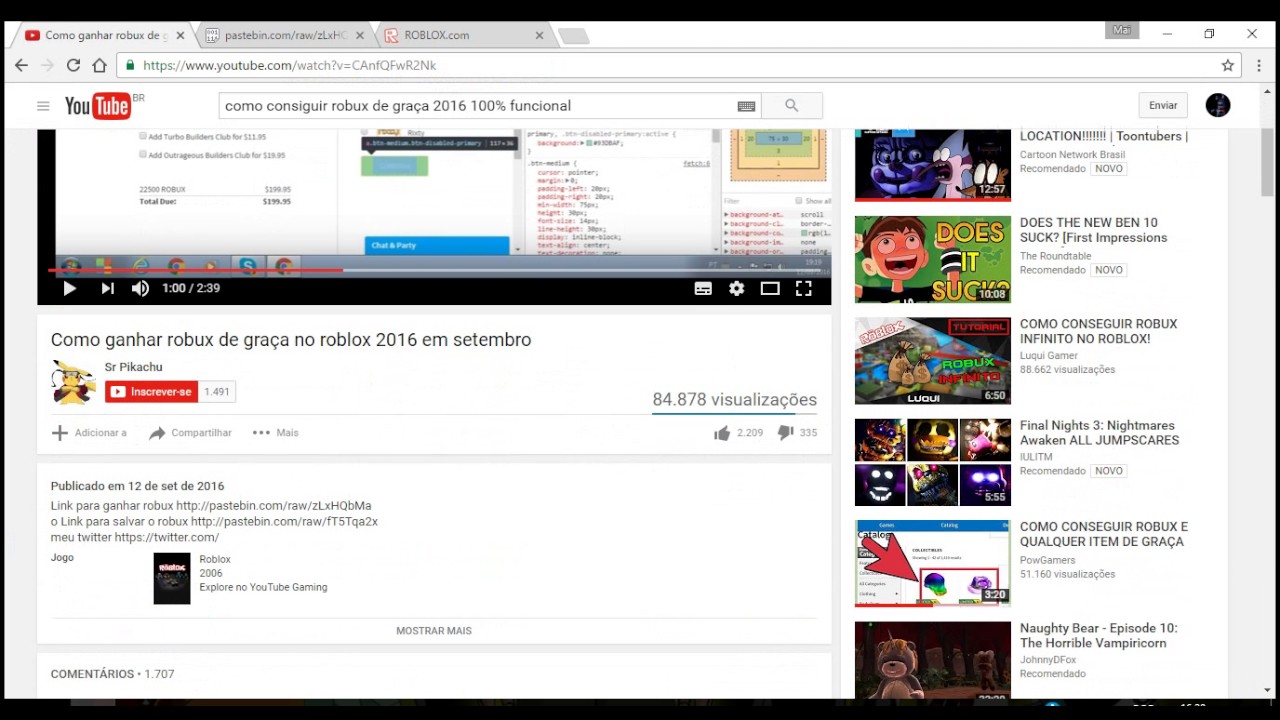
Task: Enter full screen mode
Action: [803, 288]
